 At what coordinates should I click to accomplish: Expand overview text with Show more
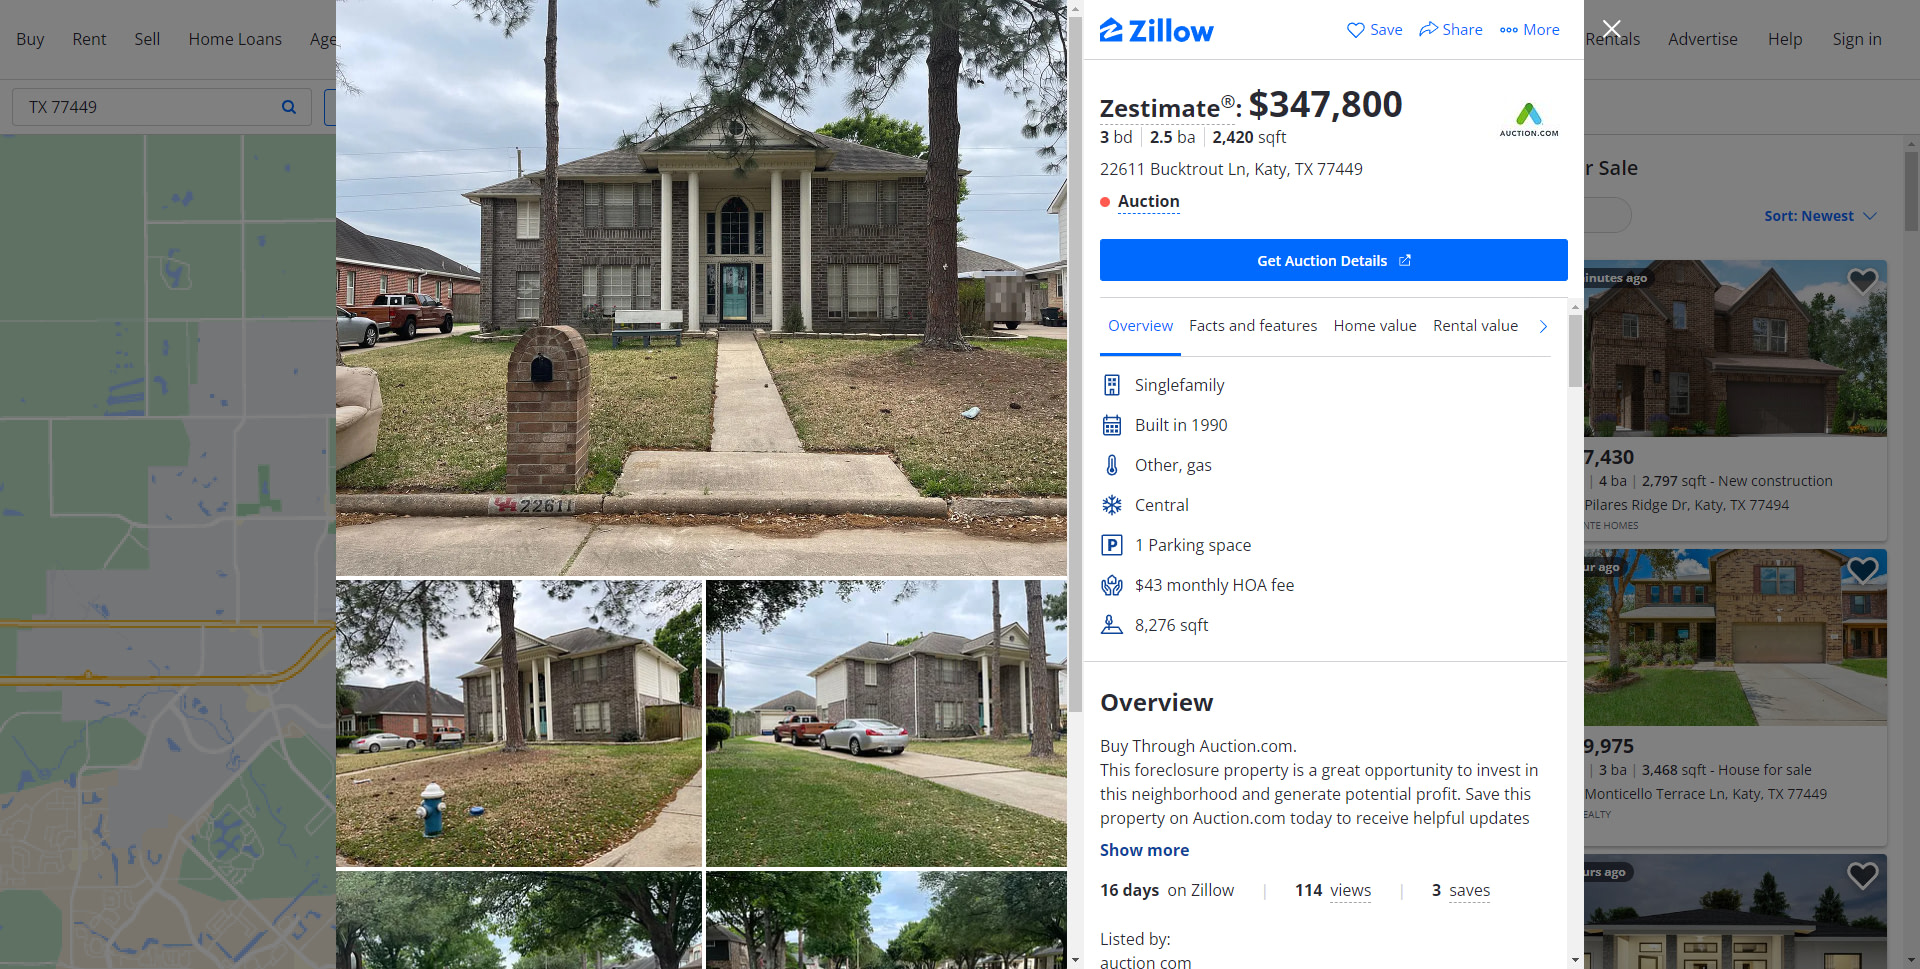pyautogui.click(x=1144, y=850)
